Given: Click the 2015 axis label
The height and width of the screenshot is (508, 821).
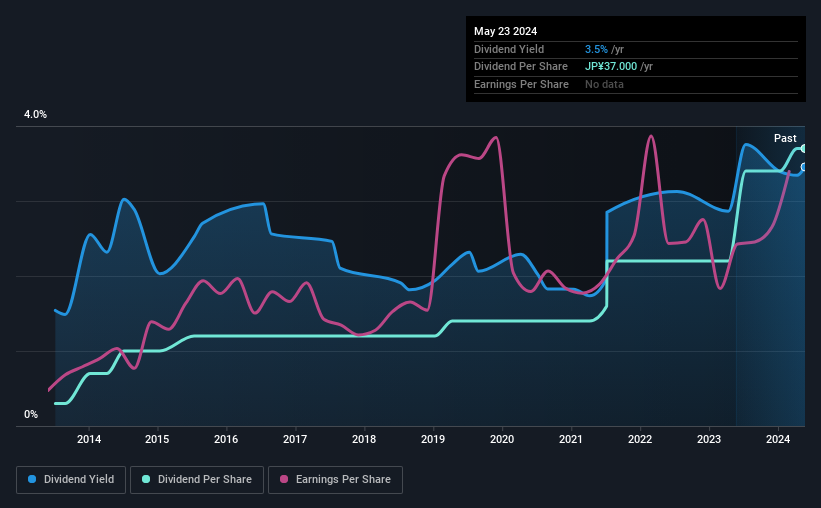Looking at the screenshot, I should pyautogui.click(x=157, y=439).
